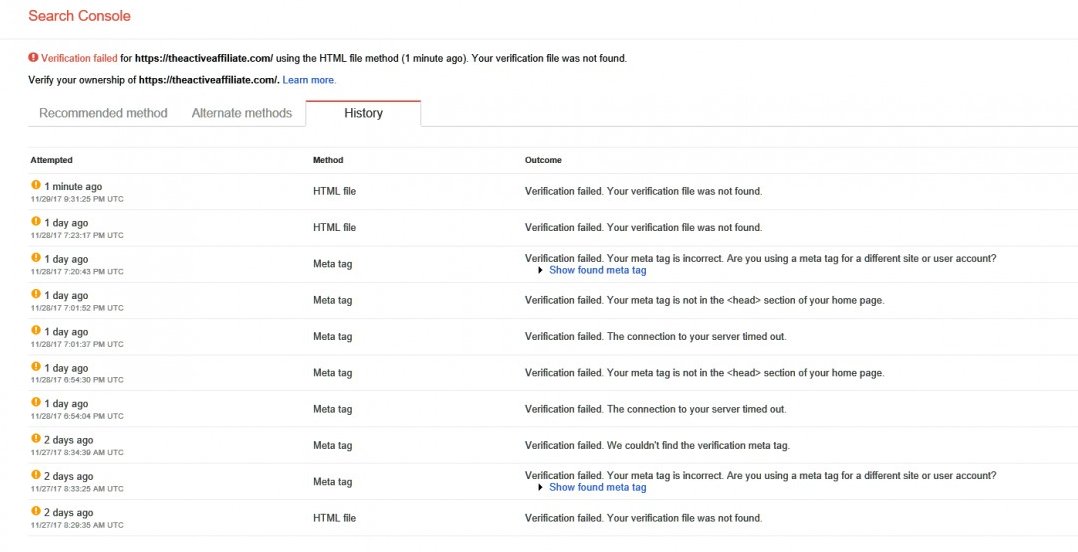Click warning icon for 11/27/17 8:33:25 AM attempt

[x=36, y=475]
